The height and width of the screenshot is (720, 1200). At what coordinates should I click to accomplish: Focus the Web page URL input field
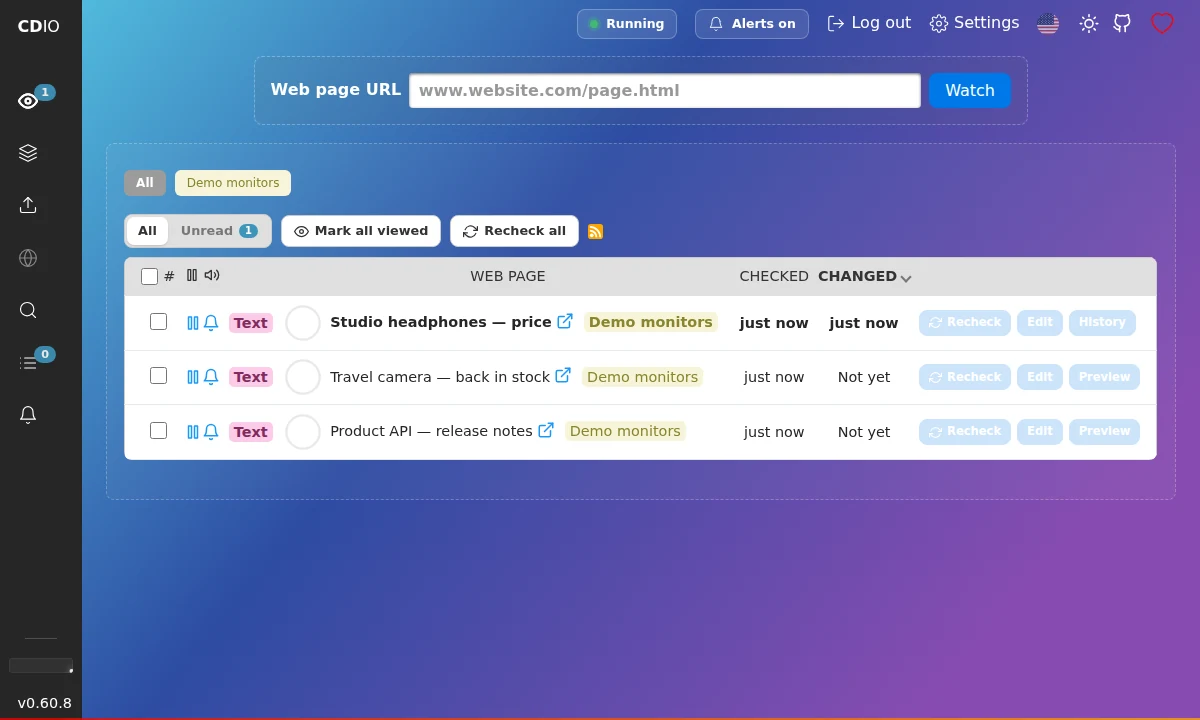(x=665, y=90)
